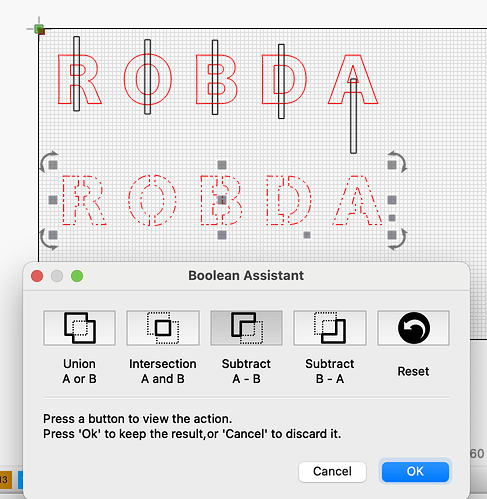Viewport: 487px width, 499px height.
Task: Click the bottom-right rotate handle of selection
Action: tap(398, 239)
